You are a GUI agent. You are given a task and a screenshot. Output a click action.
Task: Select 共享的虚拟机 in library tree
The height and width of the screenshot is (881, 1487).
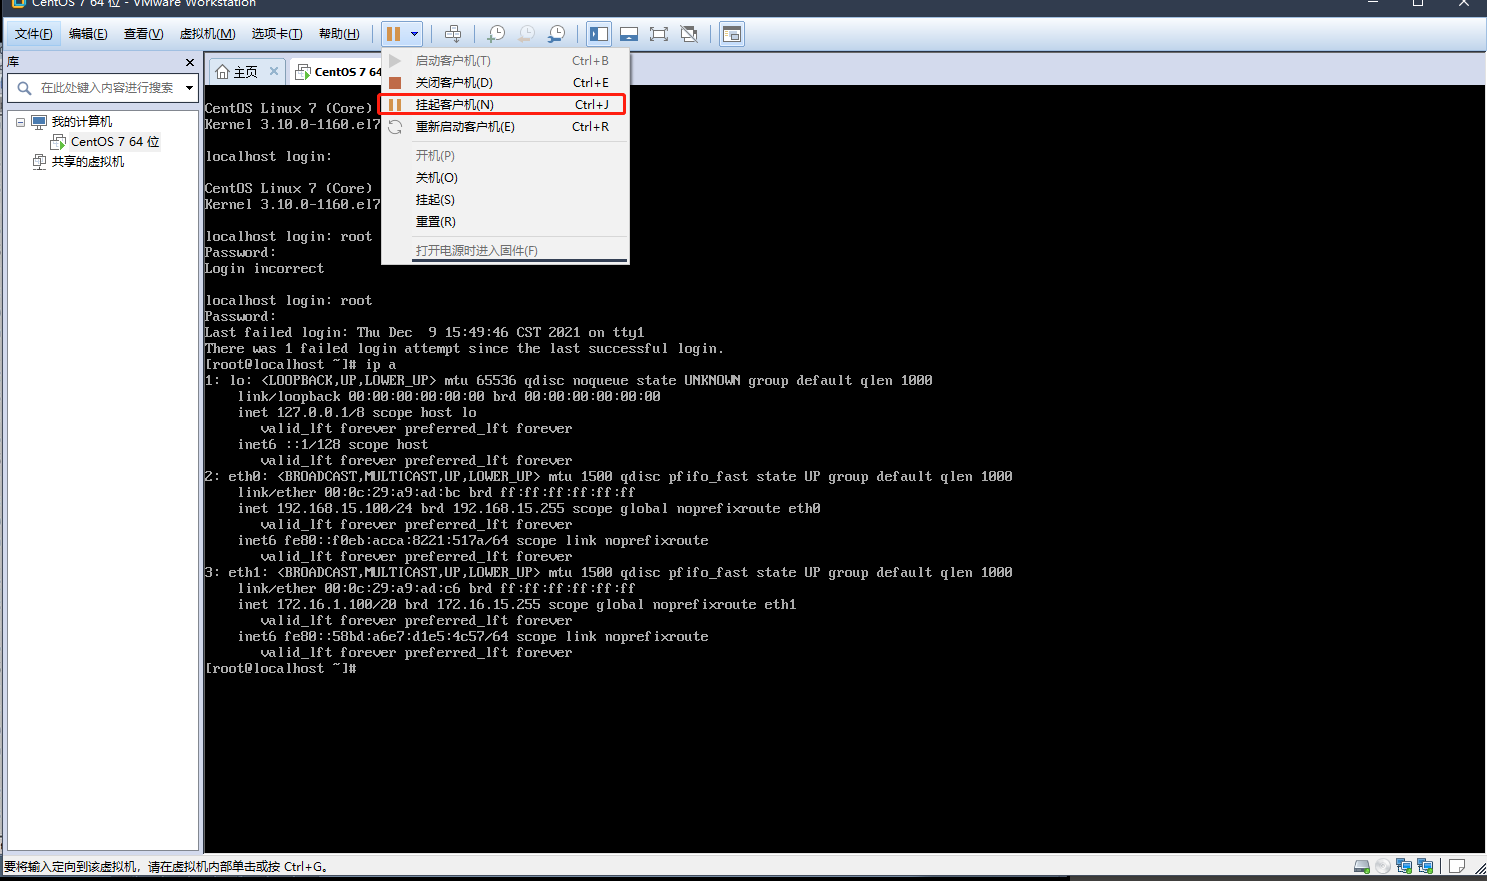[x=88, y=162]
